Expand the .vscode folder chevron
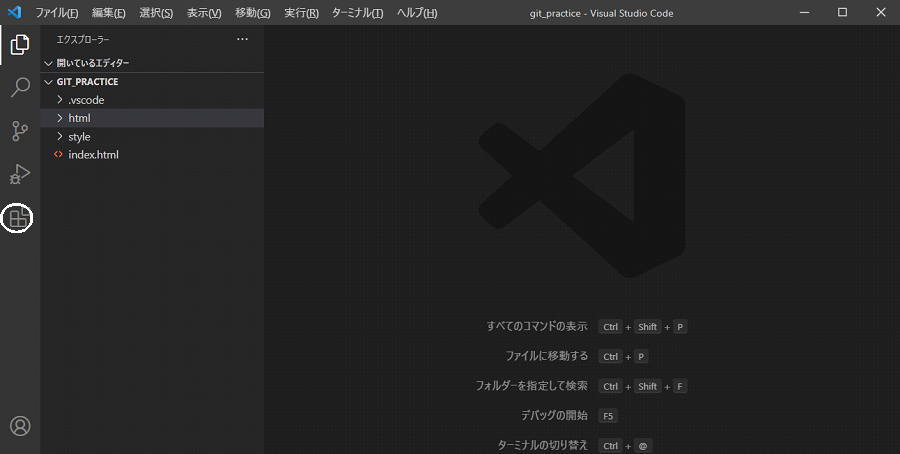900x454 pixels. (x=60, y=100)
